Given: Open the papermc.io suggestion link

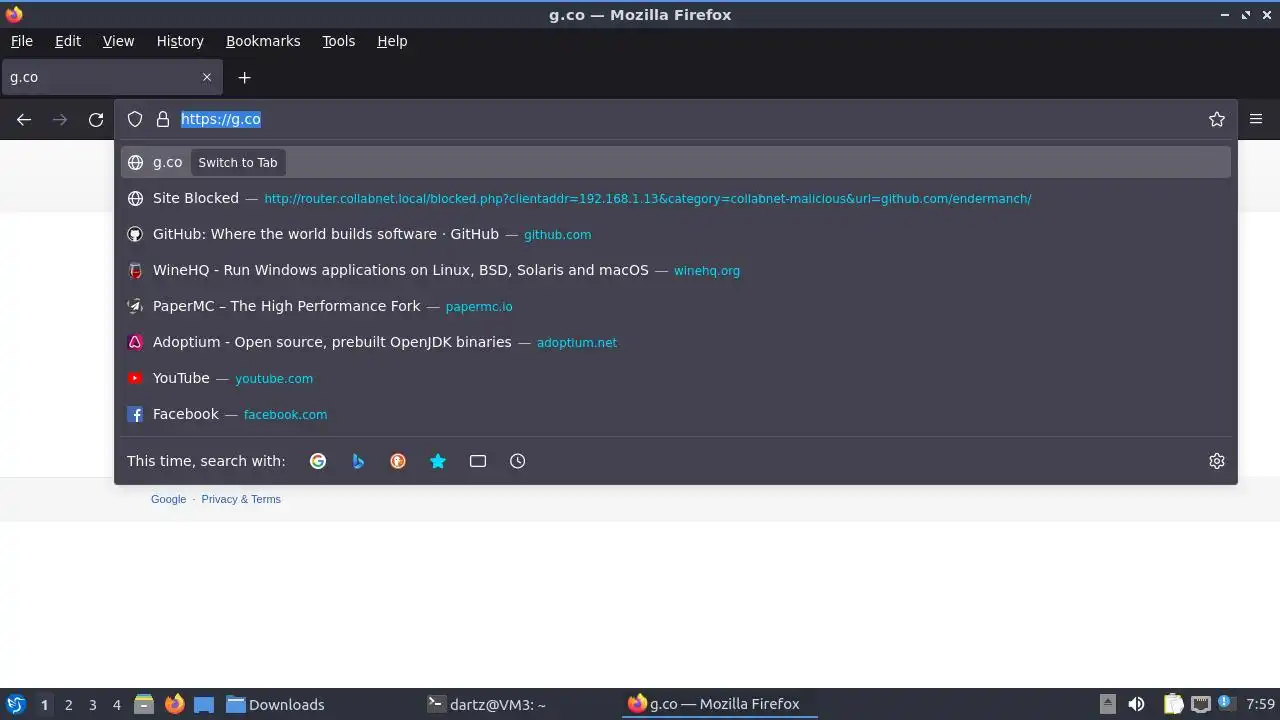Looking at the screenshot, I should 479,307.
